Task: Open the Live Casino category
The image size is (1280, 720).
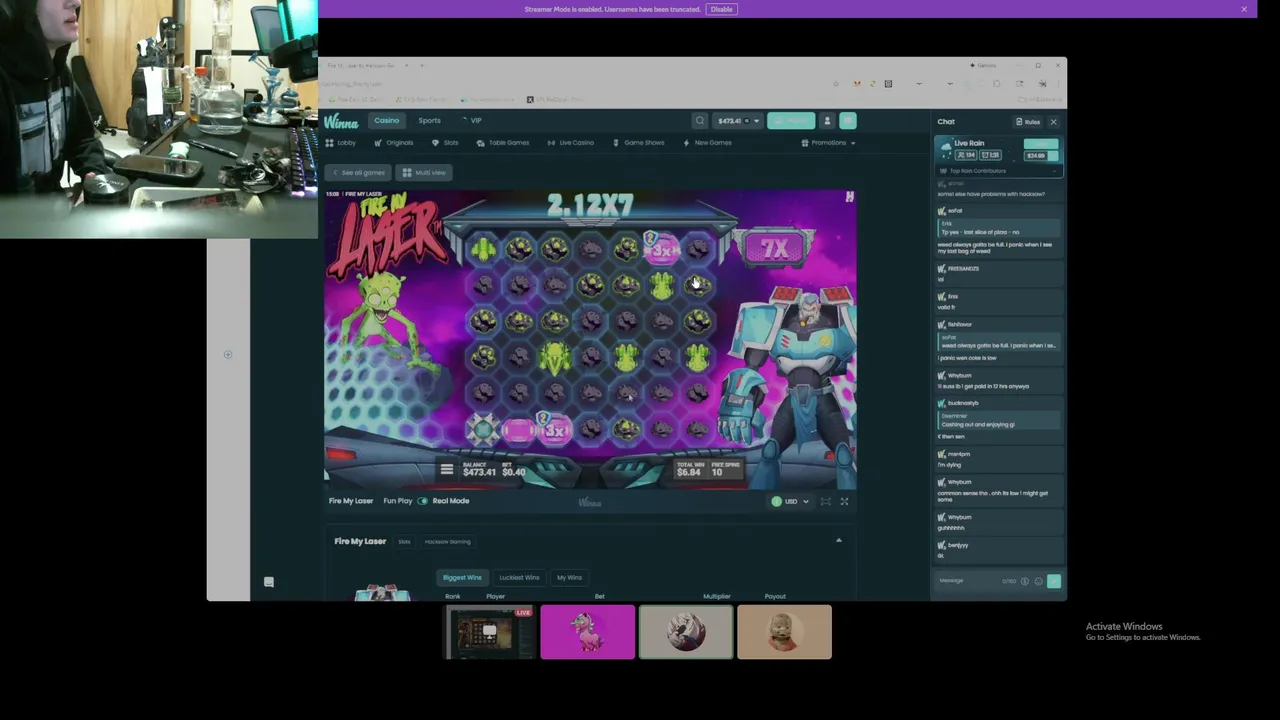Action: 571,143
